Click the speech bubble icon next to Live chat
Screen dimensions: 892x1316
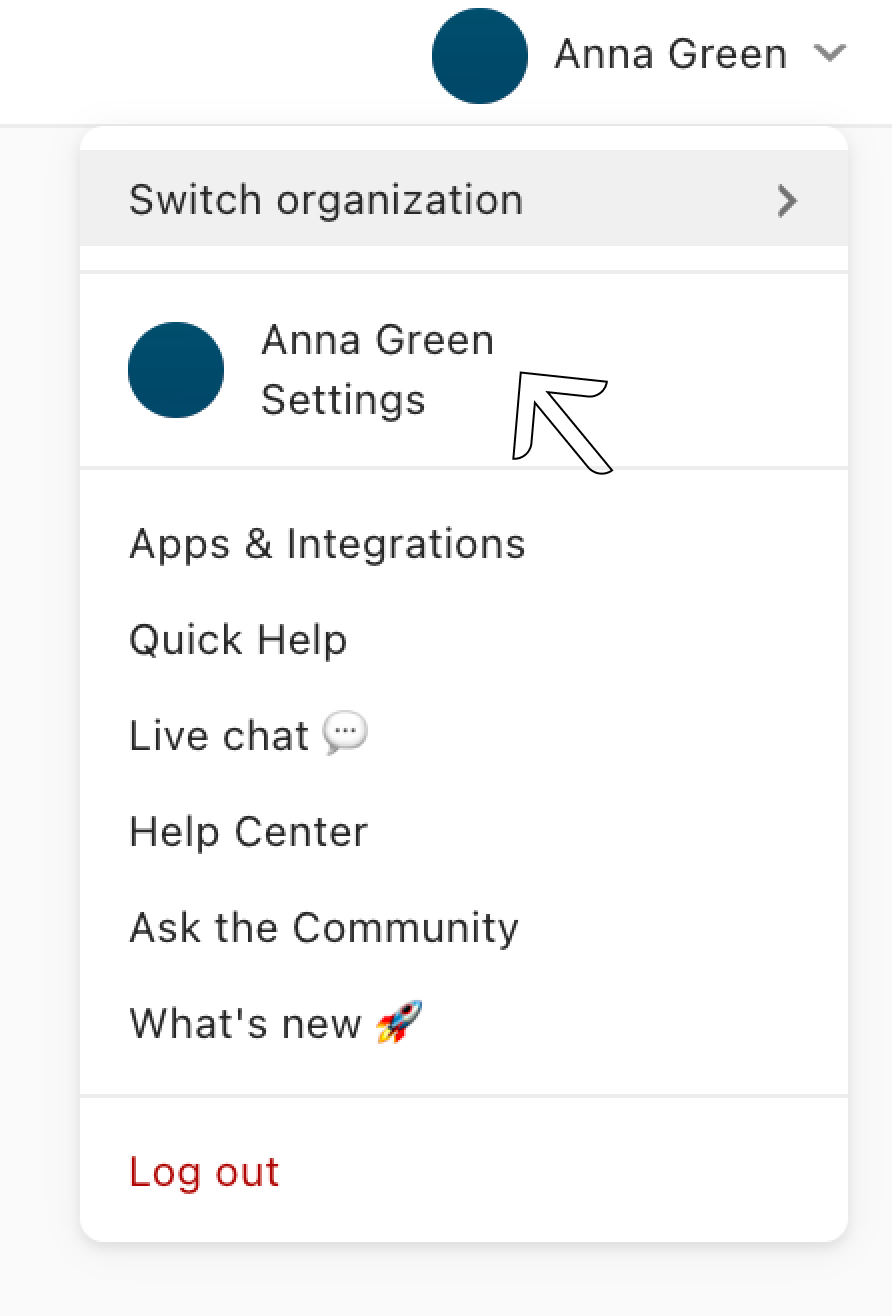[x=346, y=736]
